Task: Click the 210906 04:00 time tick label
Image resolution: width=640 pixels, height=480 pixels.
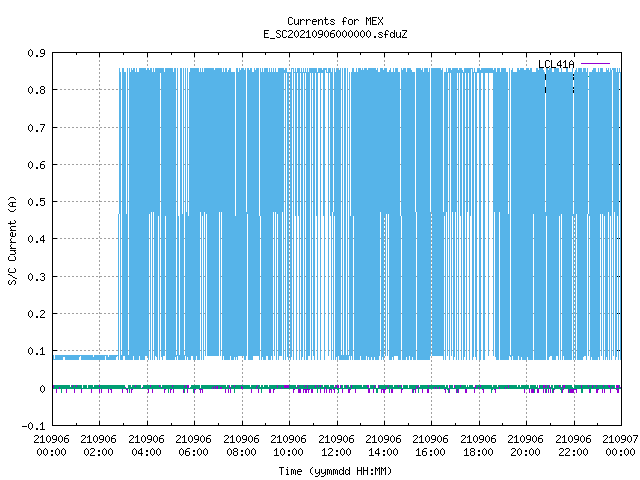Action: [147, 445]
